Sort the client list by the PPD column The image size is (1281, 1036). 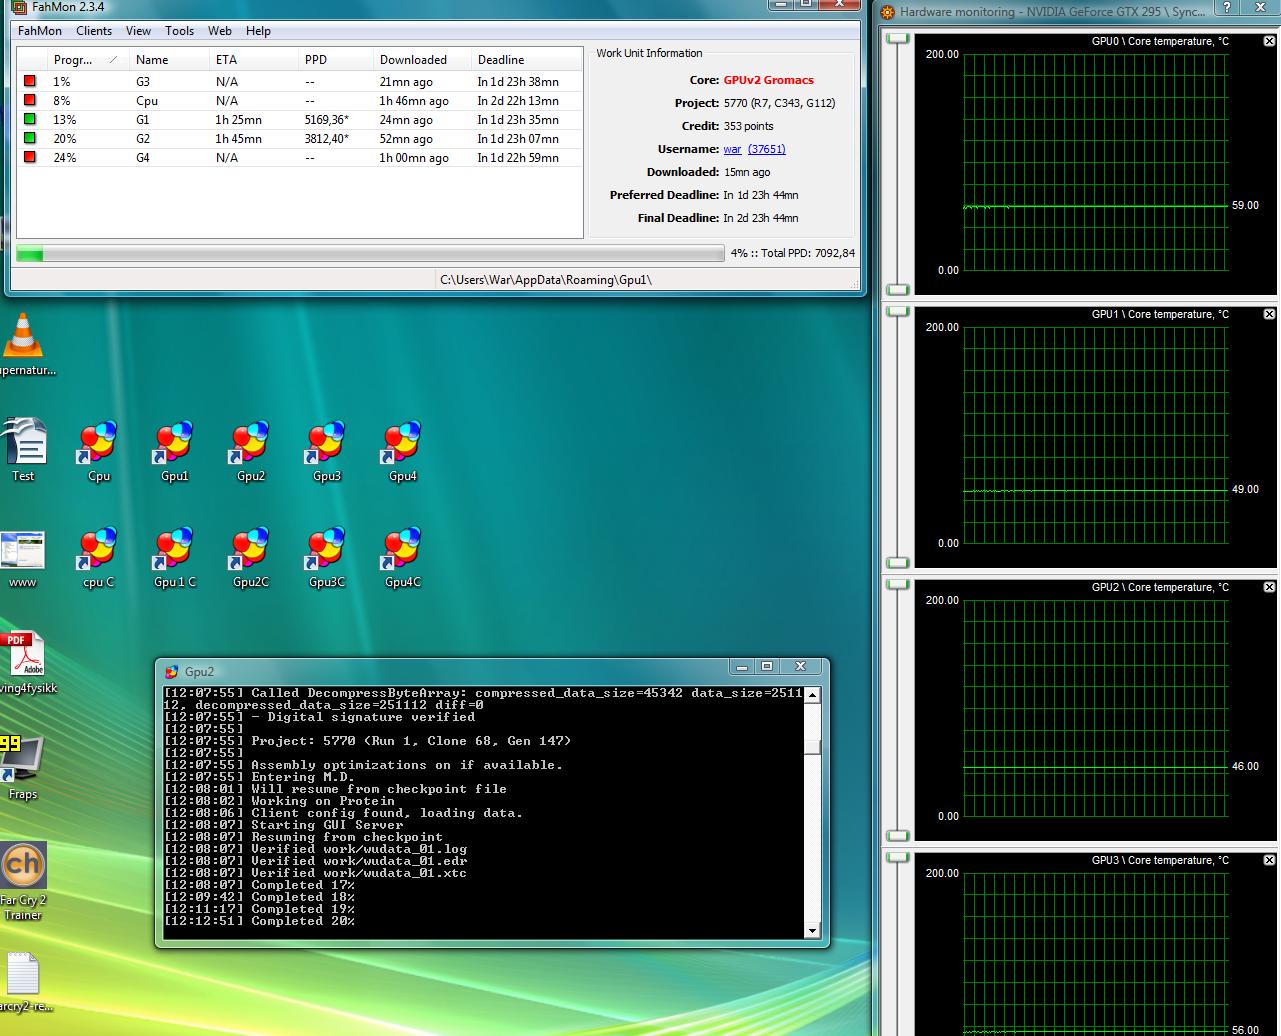(x=336, y=60)
